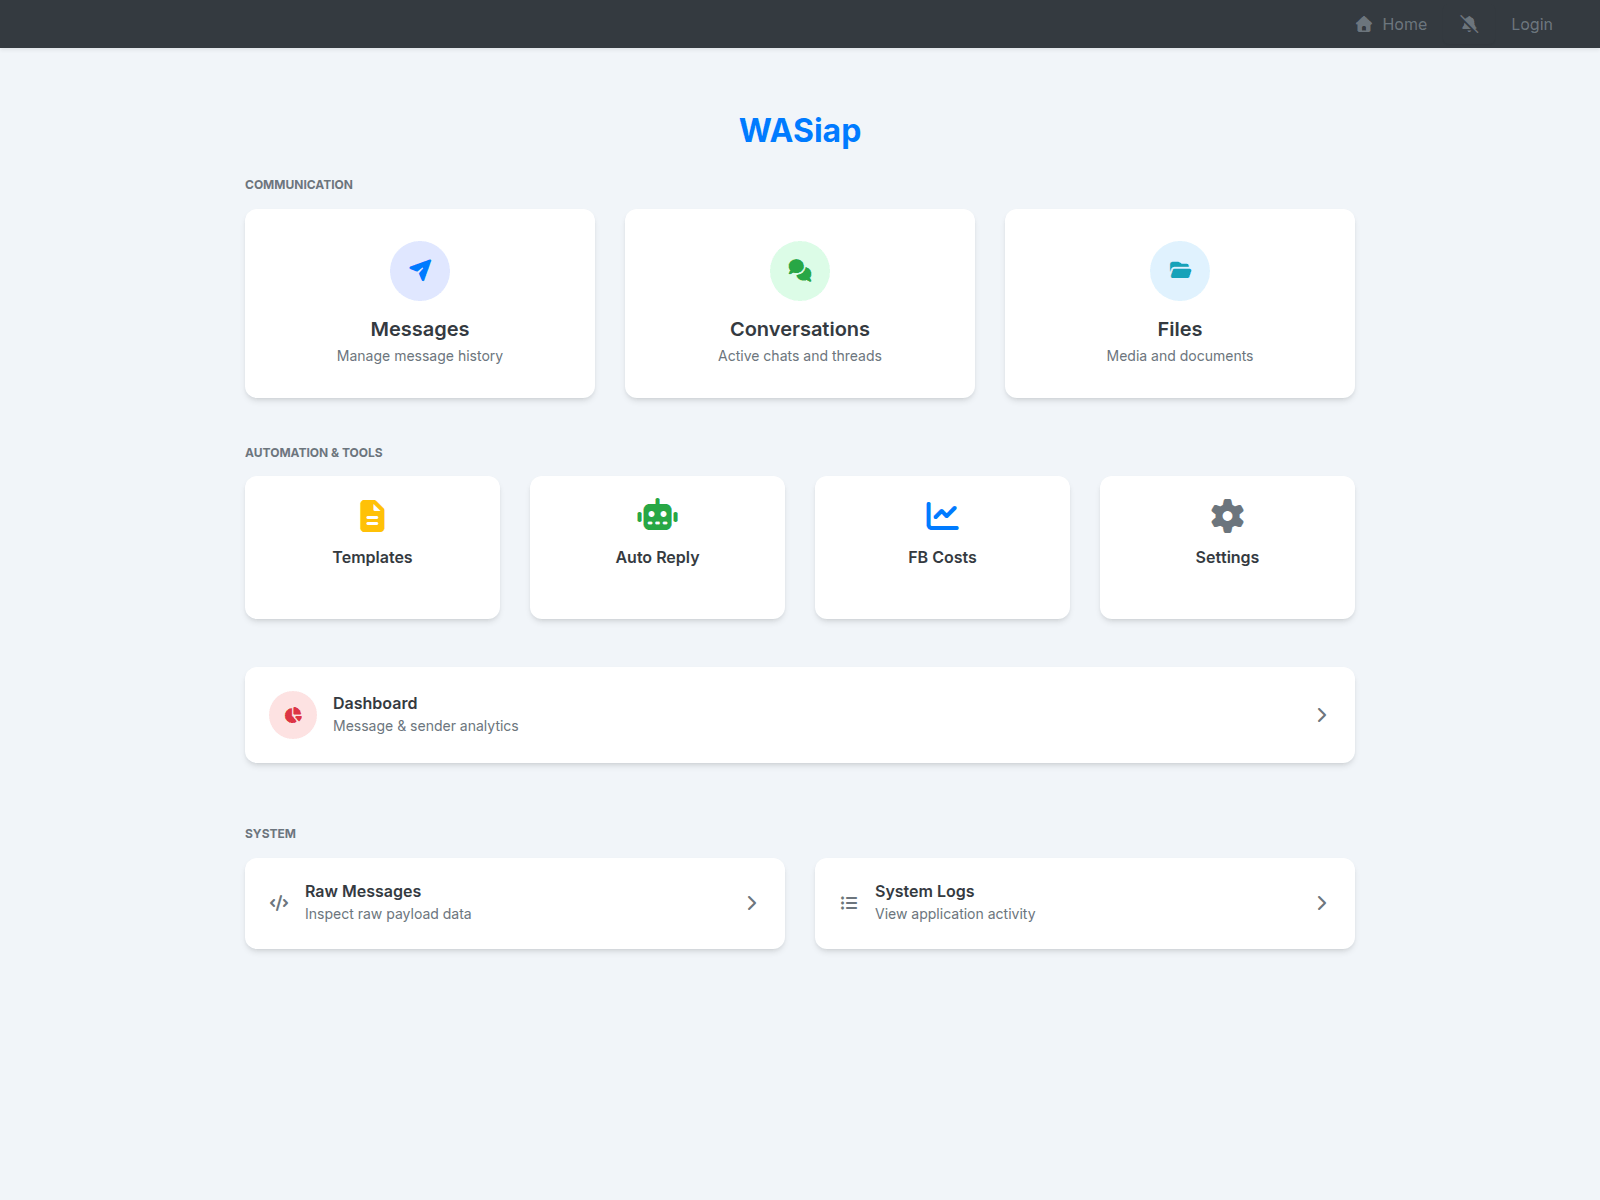Screen dimensions: 1600x1200
Task: Toggle the muted bell notification icon
Action: (x=1469, y=24)
